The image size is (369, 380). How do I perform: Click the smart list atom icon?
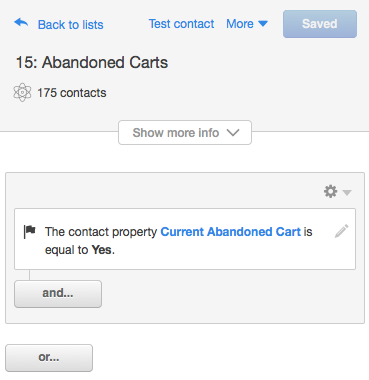pos(22,92)
